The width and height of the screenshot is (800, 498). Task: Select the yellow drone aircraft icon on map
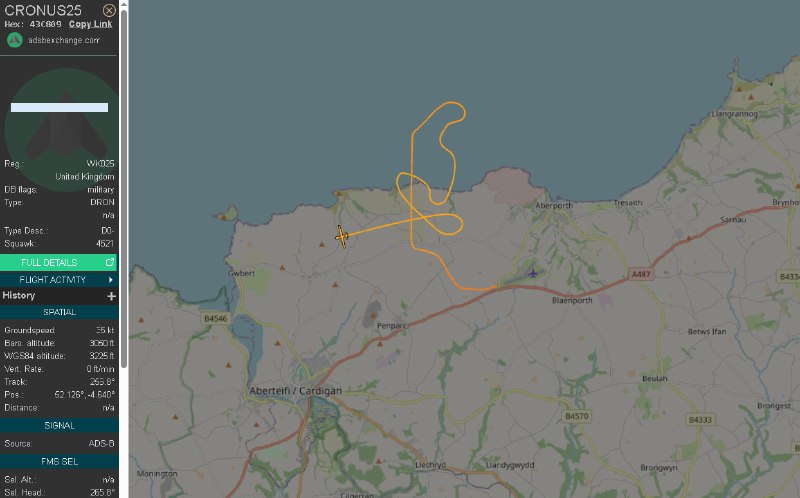pos(342,237)
